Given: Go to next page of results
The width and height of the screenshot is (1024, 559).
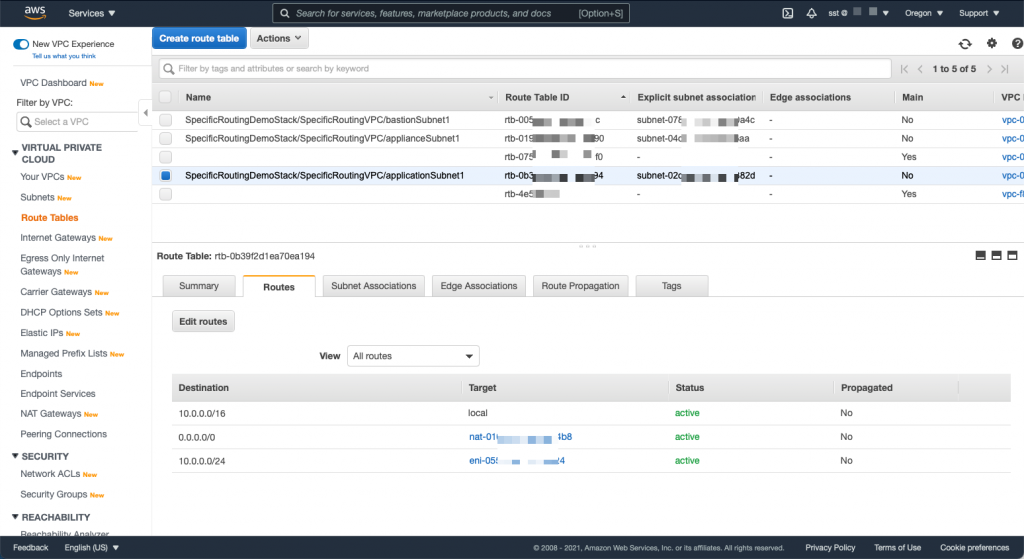Looking at the screenshot, I should coord(989,69).
